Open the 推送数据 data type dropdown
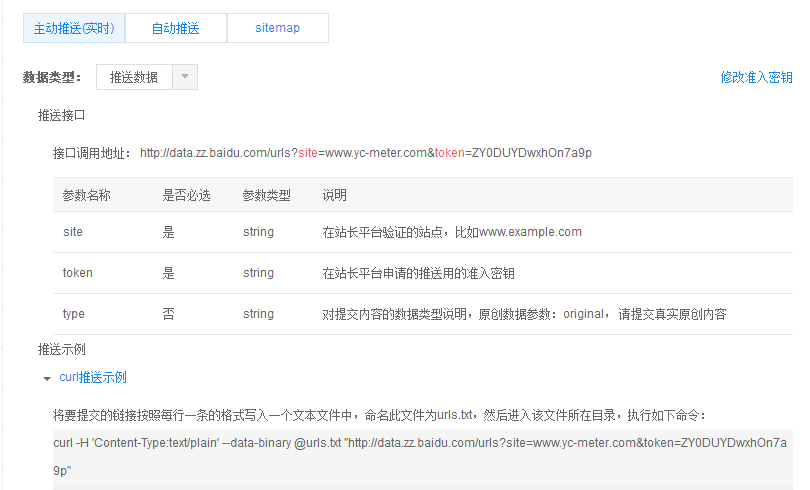 [x=147, y=77]
